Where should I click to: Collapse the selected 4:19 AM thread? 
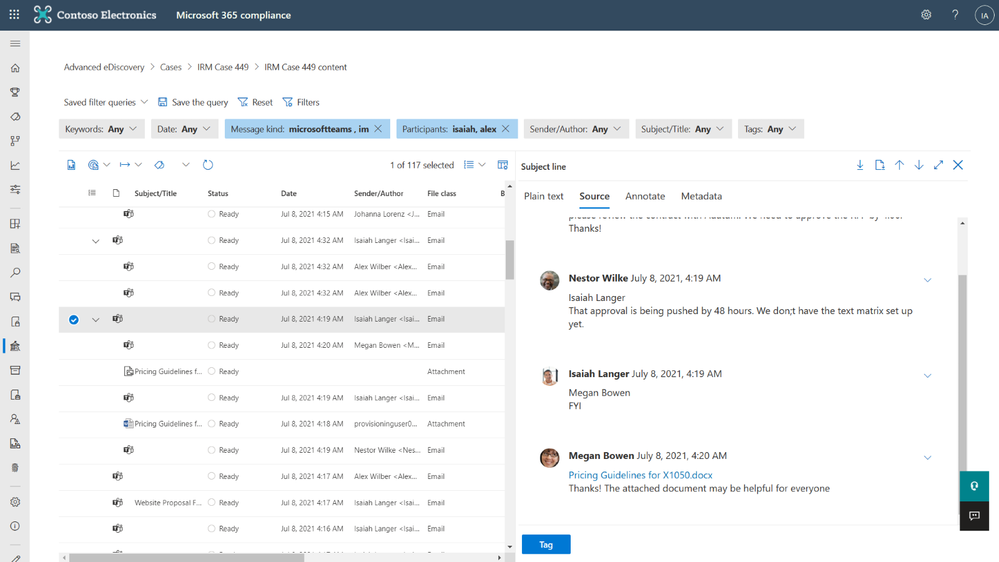coord(96,319)
